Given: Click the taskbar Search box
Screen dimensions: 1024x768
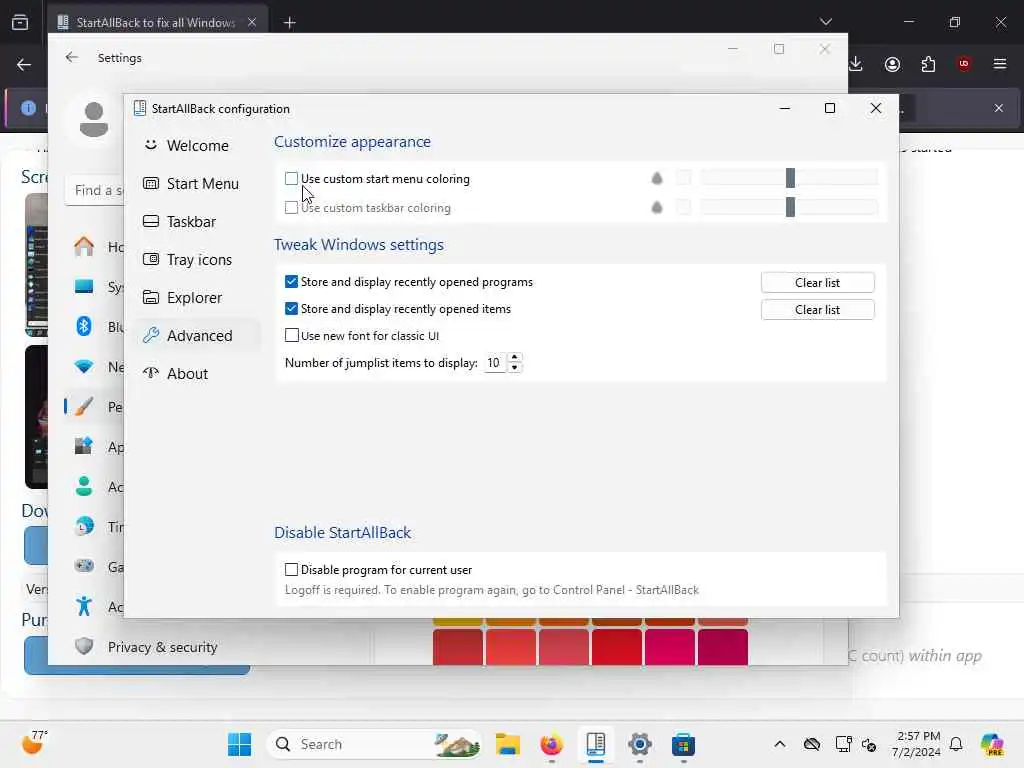Looking at the screenshot, I should [374, 744].
